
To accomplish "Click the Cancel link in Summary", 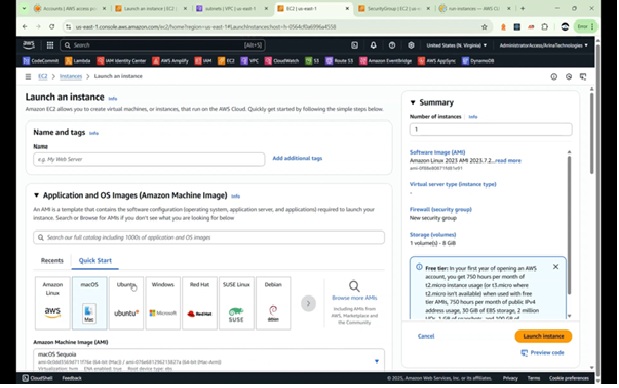I will point(426,336).
